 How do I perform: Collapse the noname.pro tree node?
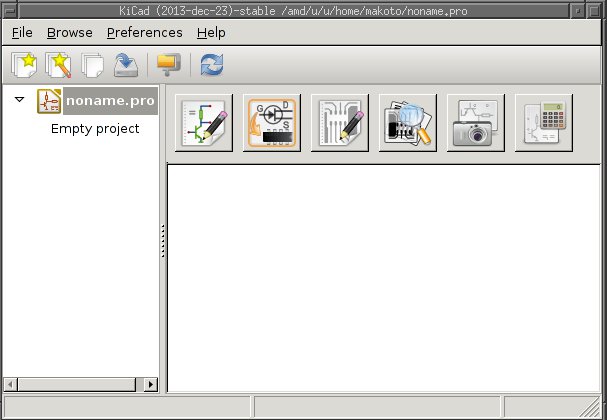click(x=20, y=100)
